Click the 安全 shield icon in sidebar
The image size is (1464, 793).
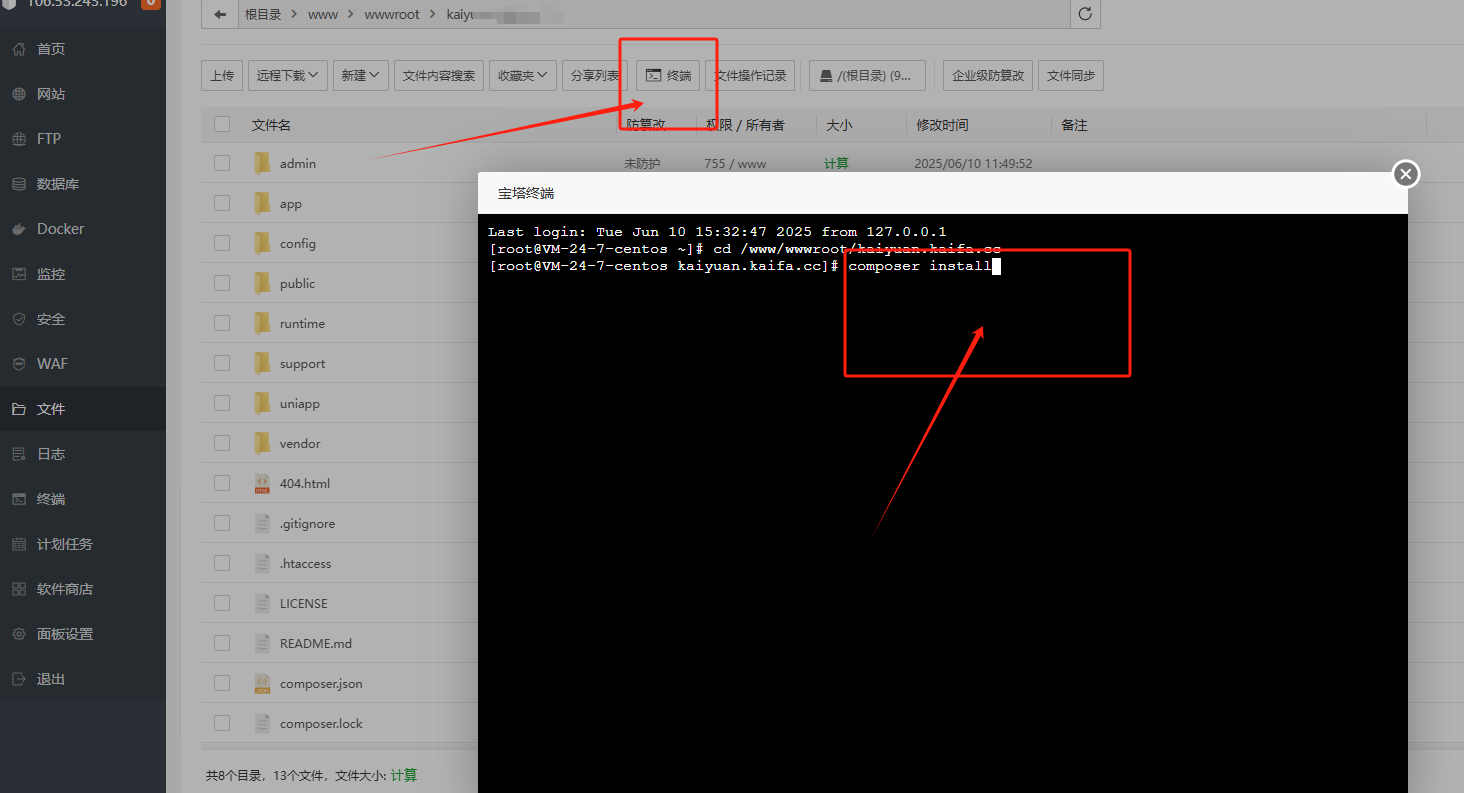[18, 319]
